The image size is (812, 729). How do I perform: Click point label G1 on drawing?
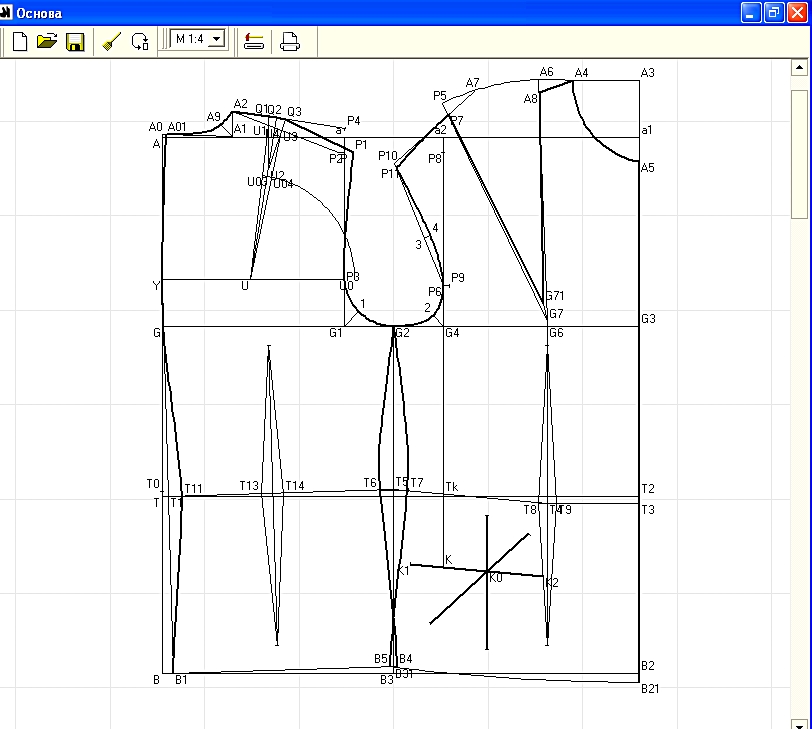point(336,333)
